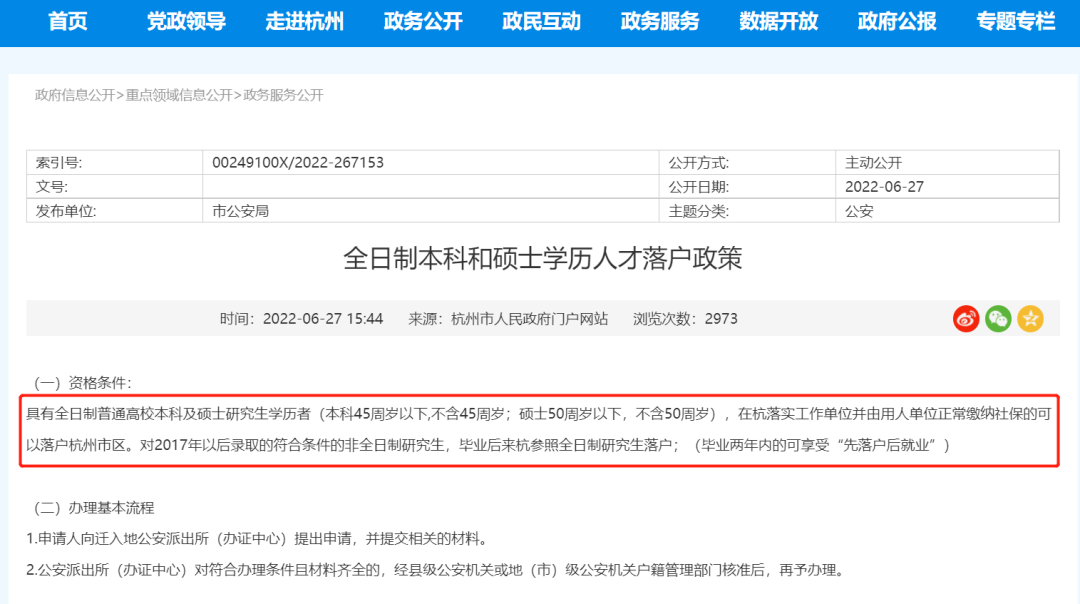This screenshot has width=1080, height=604.
Task: Click the source 杭州市人民政府门户网站 text
Action: pos(529,319)
